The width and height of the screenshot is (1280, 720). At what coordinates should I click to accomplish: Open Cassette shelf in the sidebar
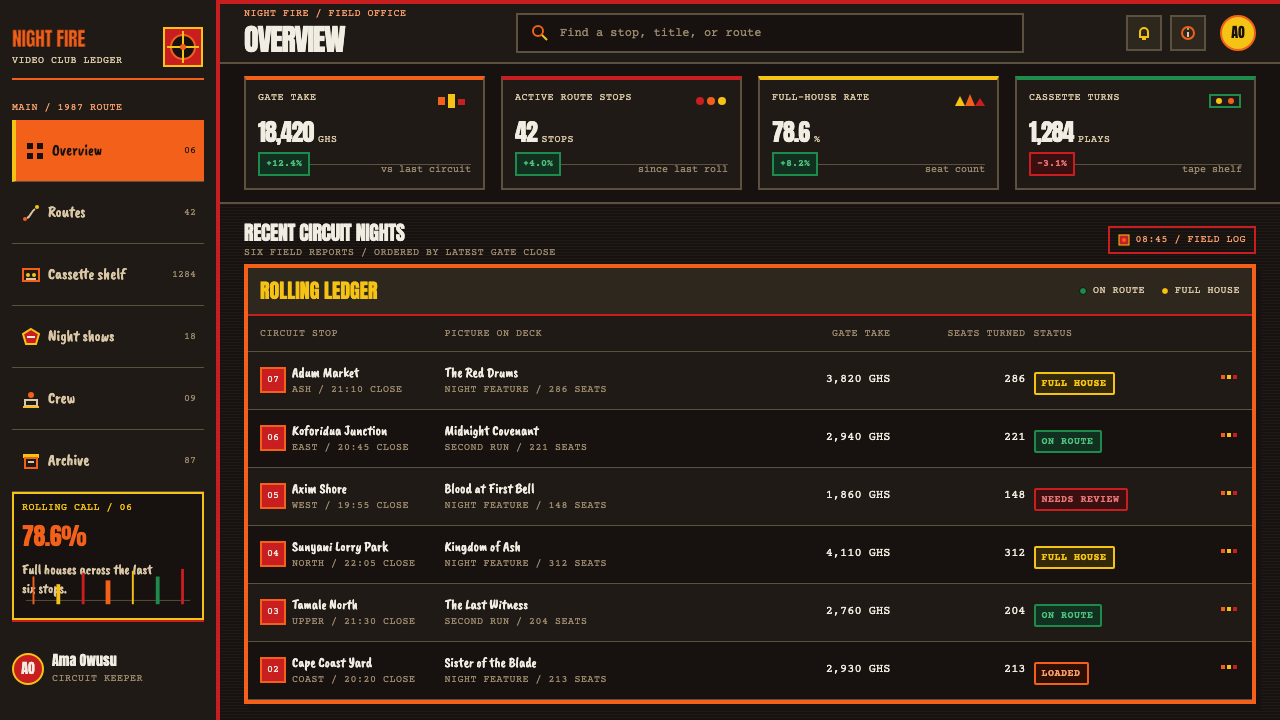pos(108,275)
